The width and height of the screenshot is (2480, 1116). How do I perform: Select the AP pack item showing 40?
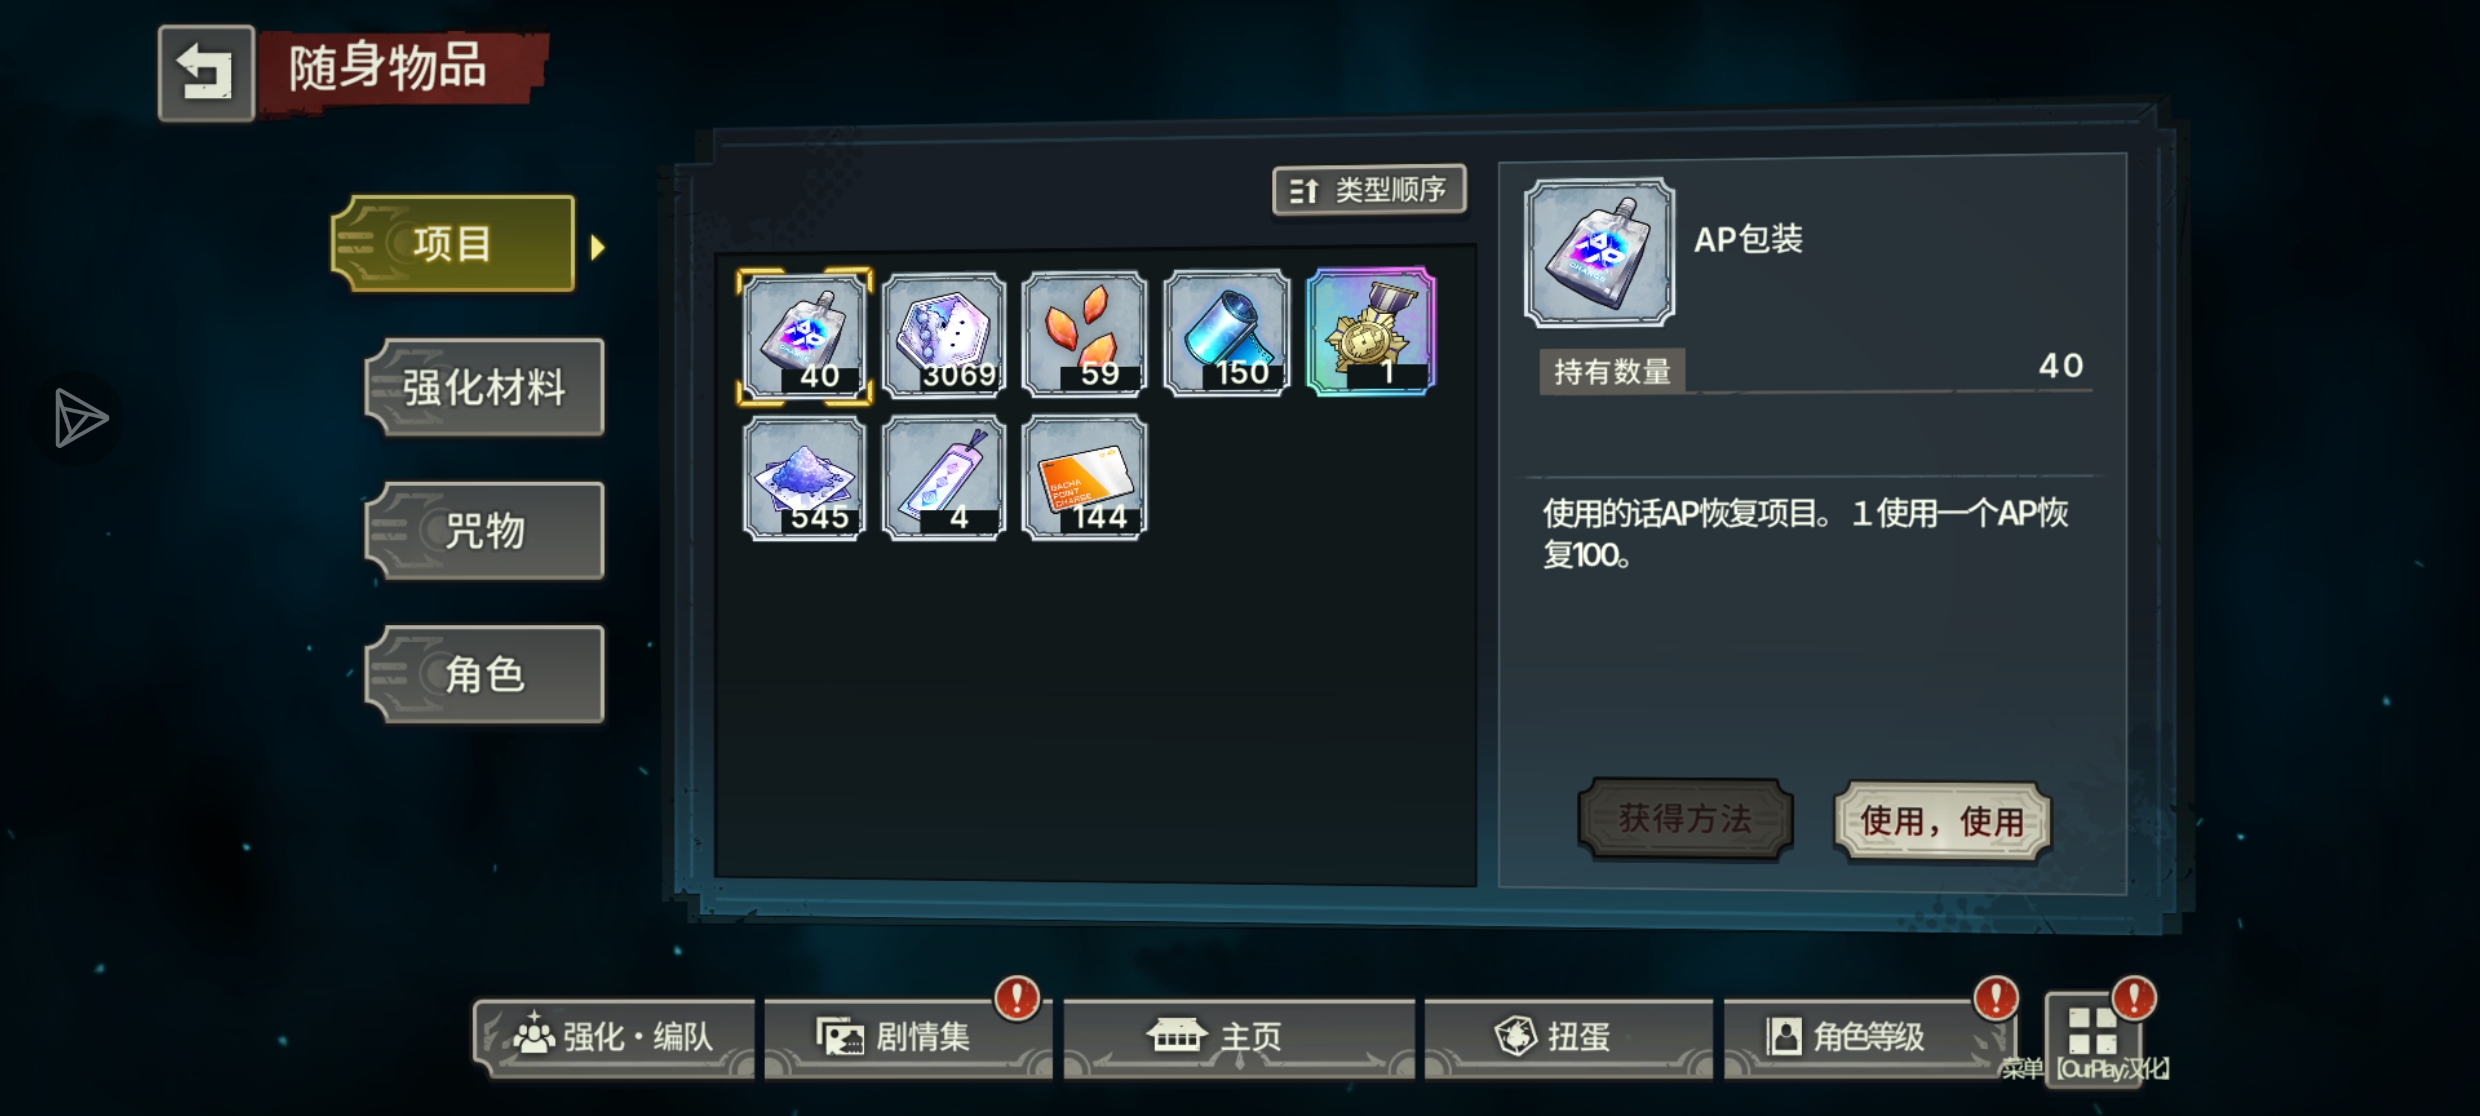coord(804,336)
